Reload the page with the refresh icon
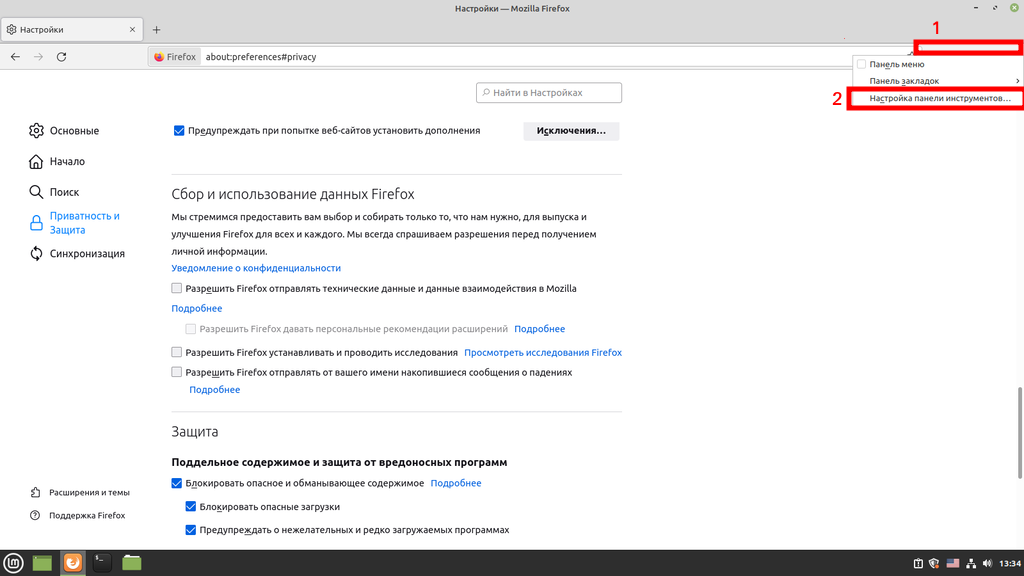1024x576 pixels. coord(62,57)
